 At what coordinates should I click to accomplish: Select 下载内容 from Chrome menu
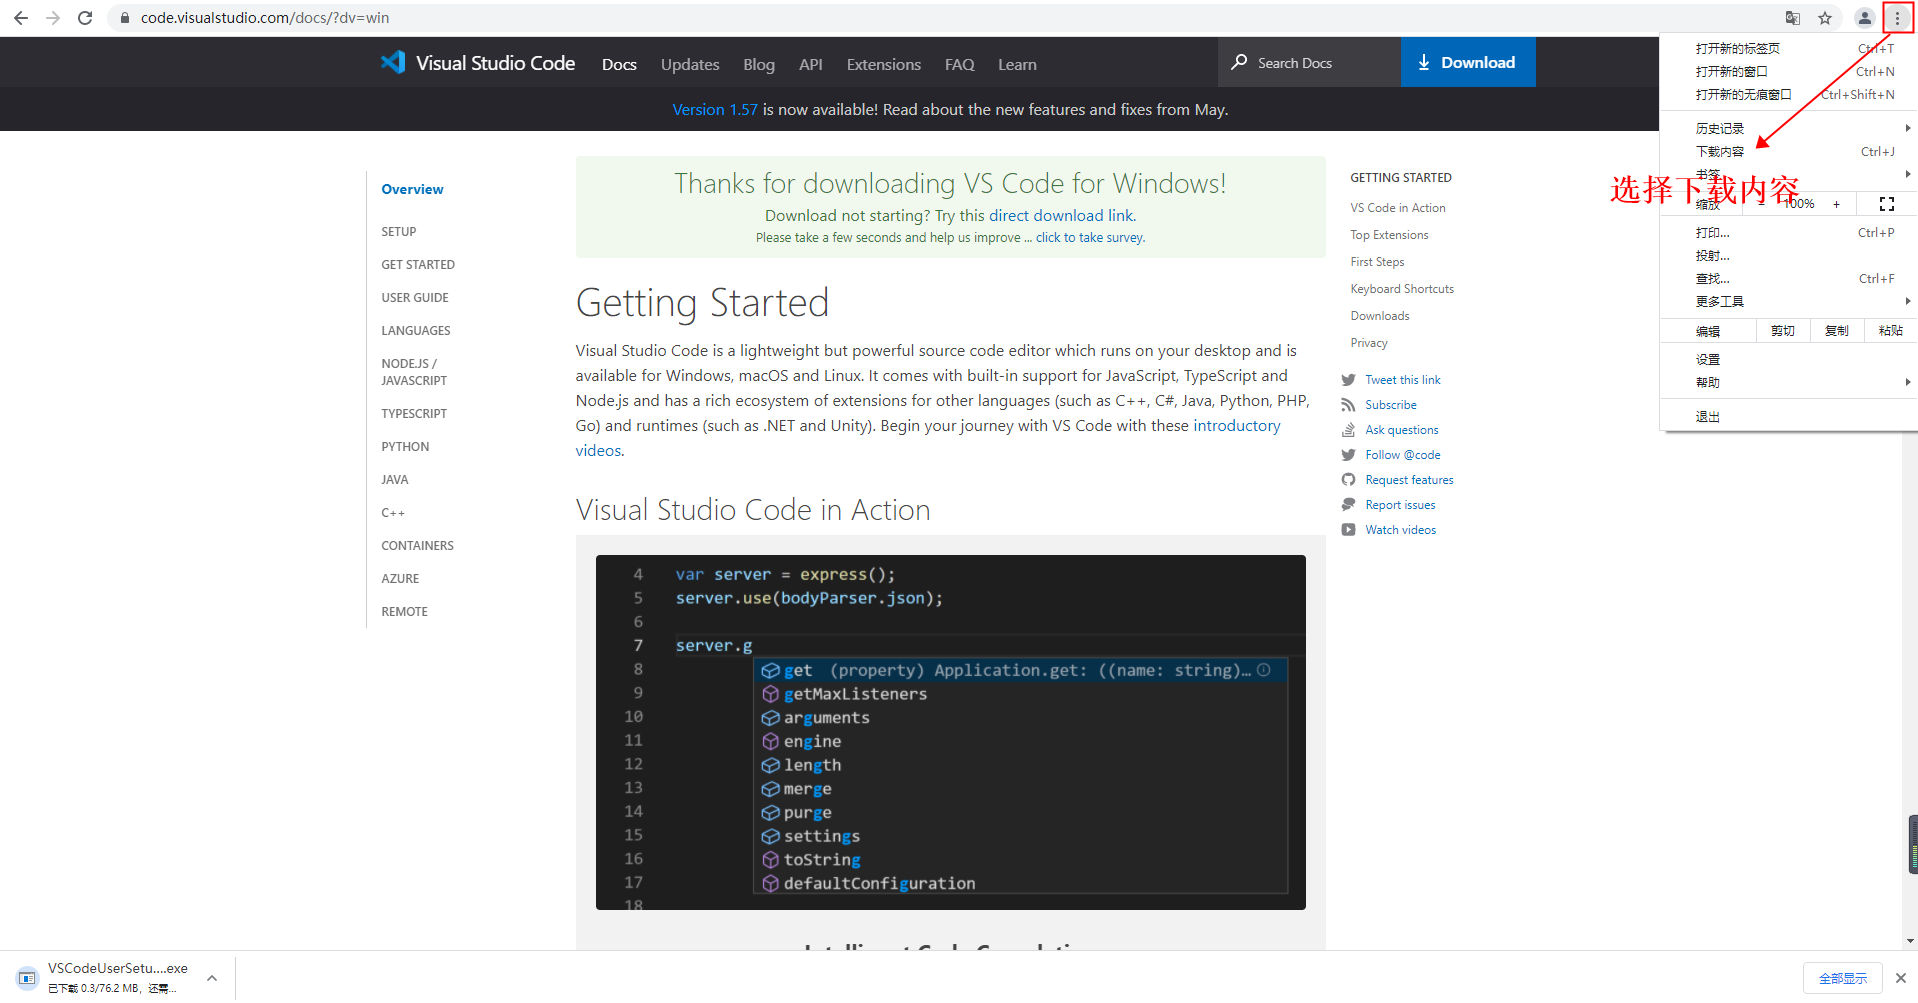coord(1788,151)
